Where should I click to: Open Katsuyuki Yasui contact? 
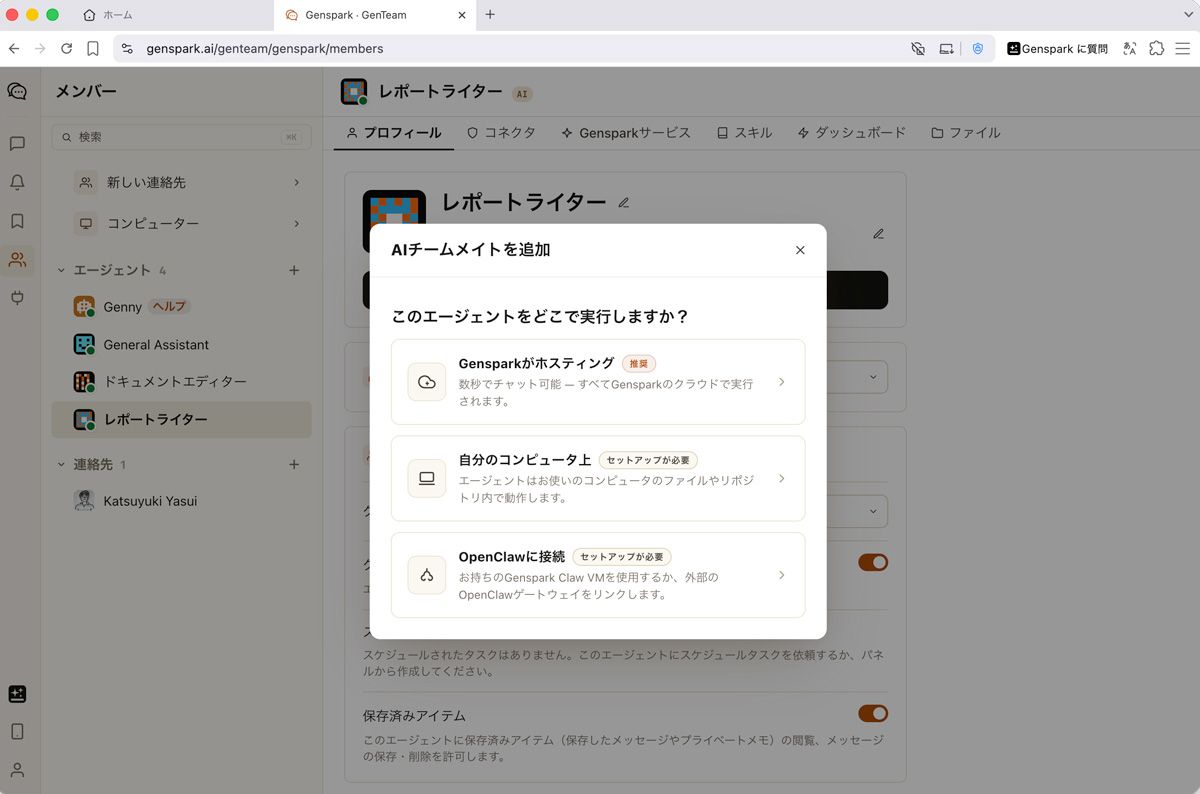click(182, 501)
